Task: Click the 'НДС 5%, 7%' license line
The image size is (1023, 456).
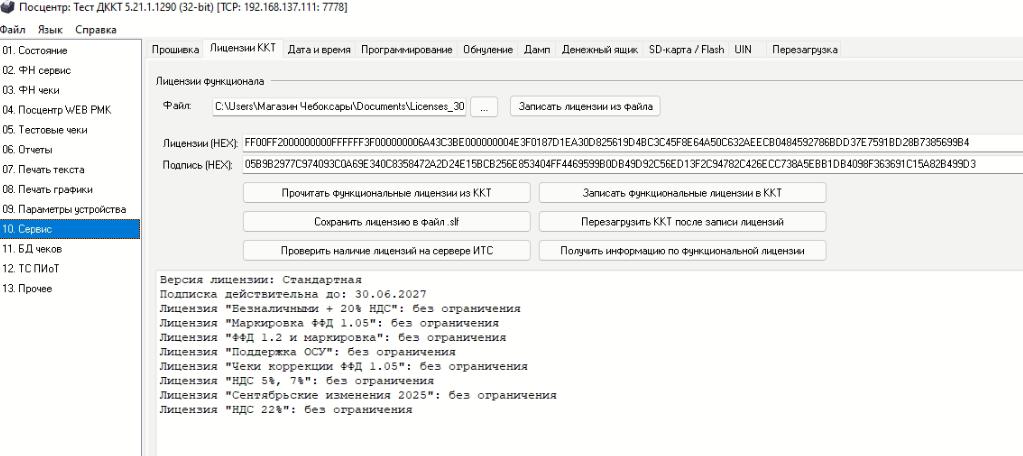Action: pos(296,380)
